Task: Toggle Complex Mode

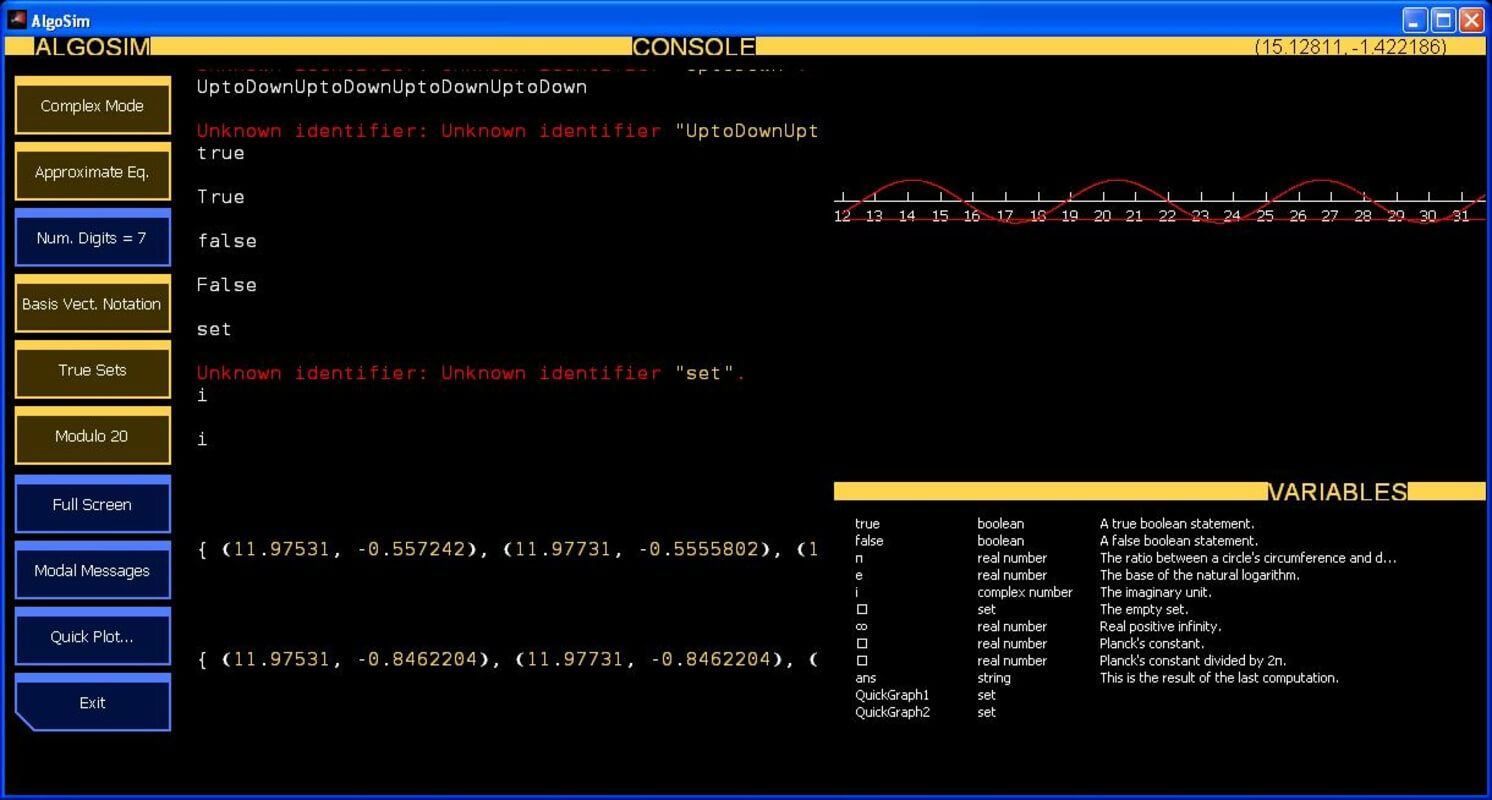Action: (x=92, y=106)
